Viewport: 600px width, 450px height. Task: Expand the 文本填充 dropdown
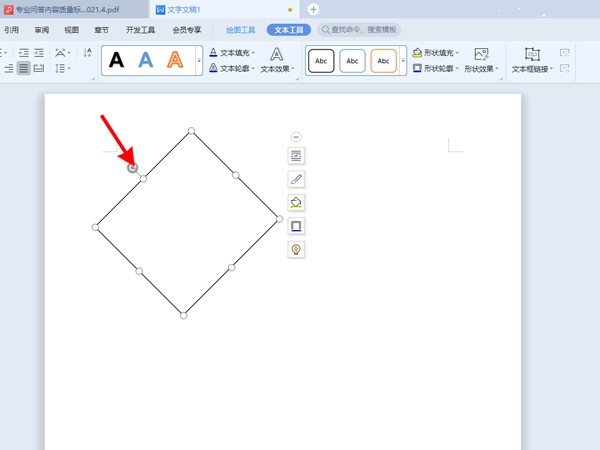pos(232,53)
